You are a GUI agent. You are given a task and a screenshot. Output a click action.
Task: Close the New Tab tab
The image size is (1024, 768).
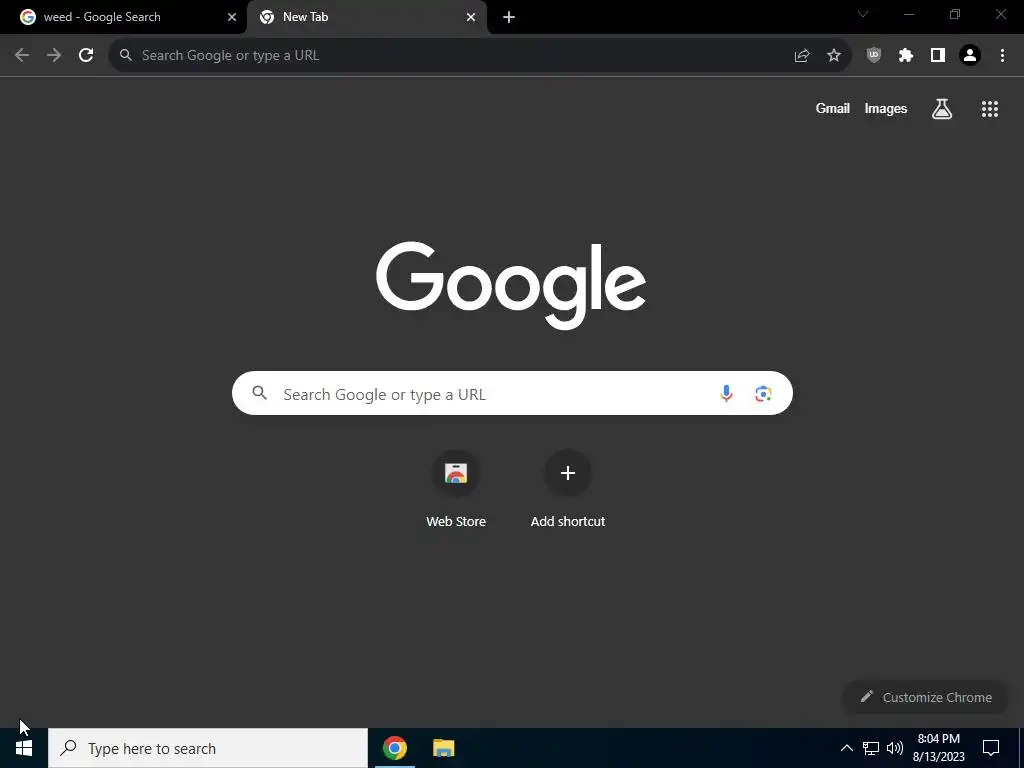click(471, 18)
